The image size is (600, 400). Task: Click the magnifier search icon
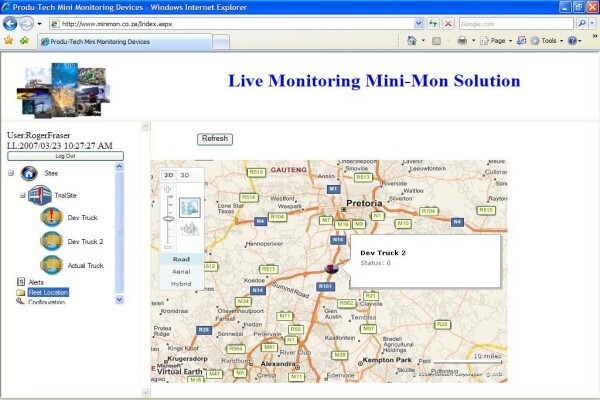[582, 24]
